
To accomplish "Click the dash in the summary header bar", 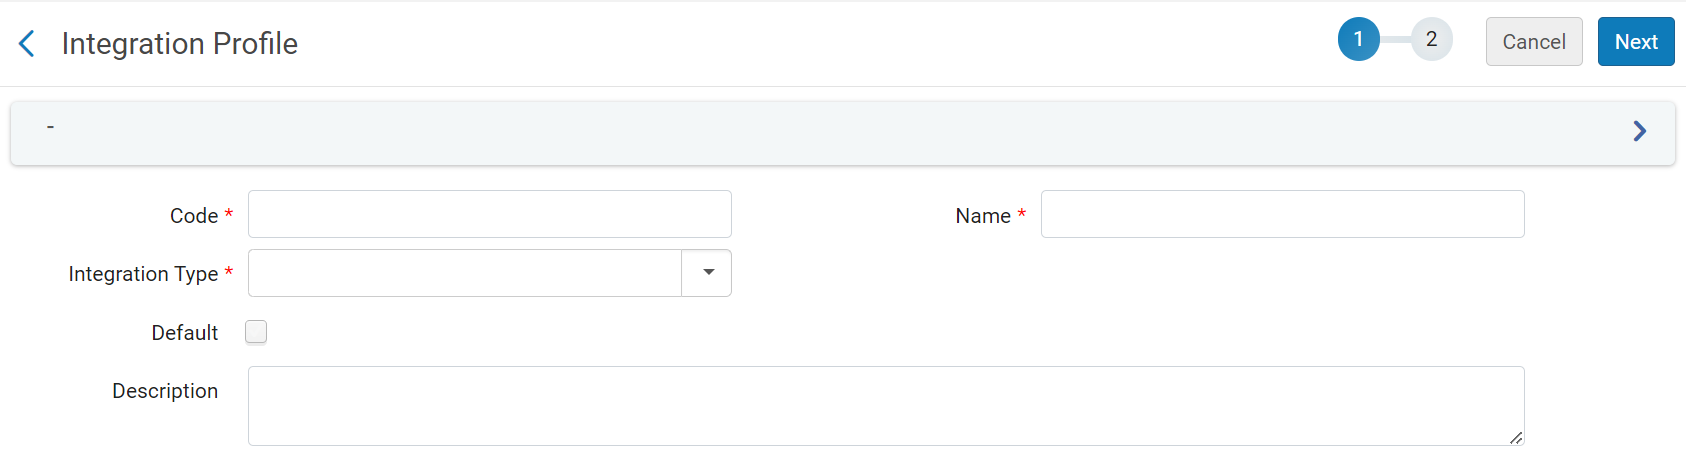I will point(50,127).
